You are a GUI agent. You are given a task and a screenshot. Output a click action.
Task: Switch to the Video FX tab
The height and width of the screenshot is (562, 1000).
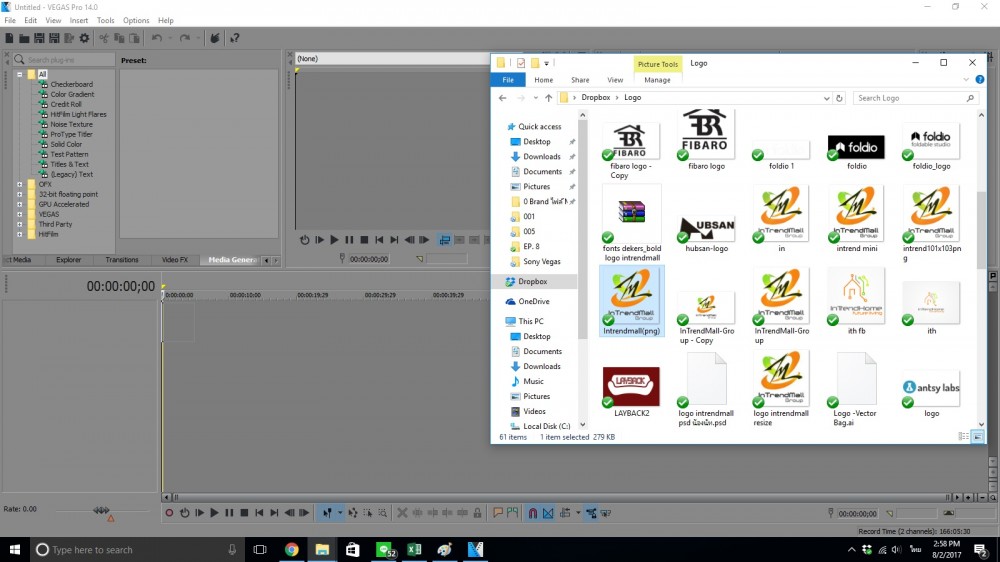point(175,260)
